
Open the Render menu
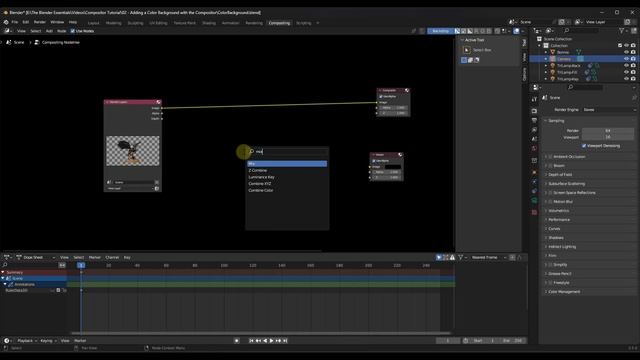(x=40, y=22)
